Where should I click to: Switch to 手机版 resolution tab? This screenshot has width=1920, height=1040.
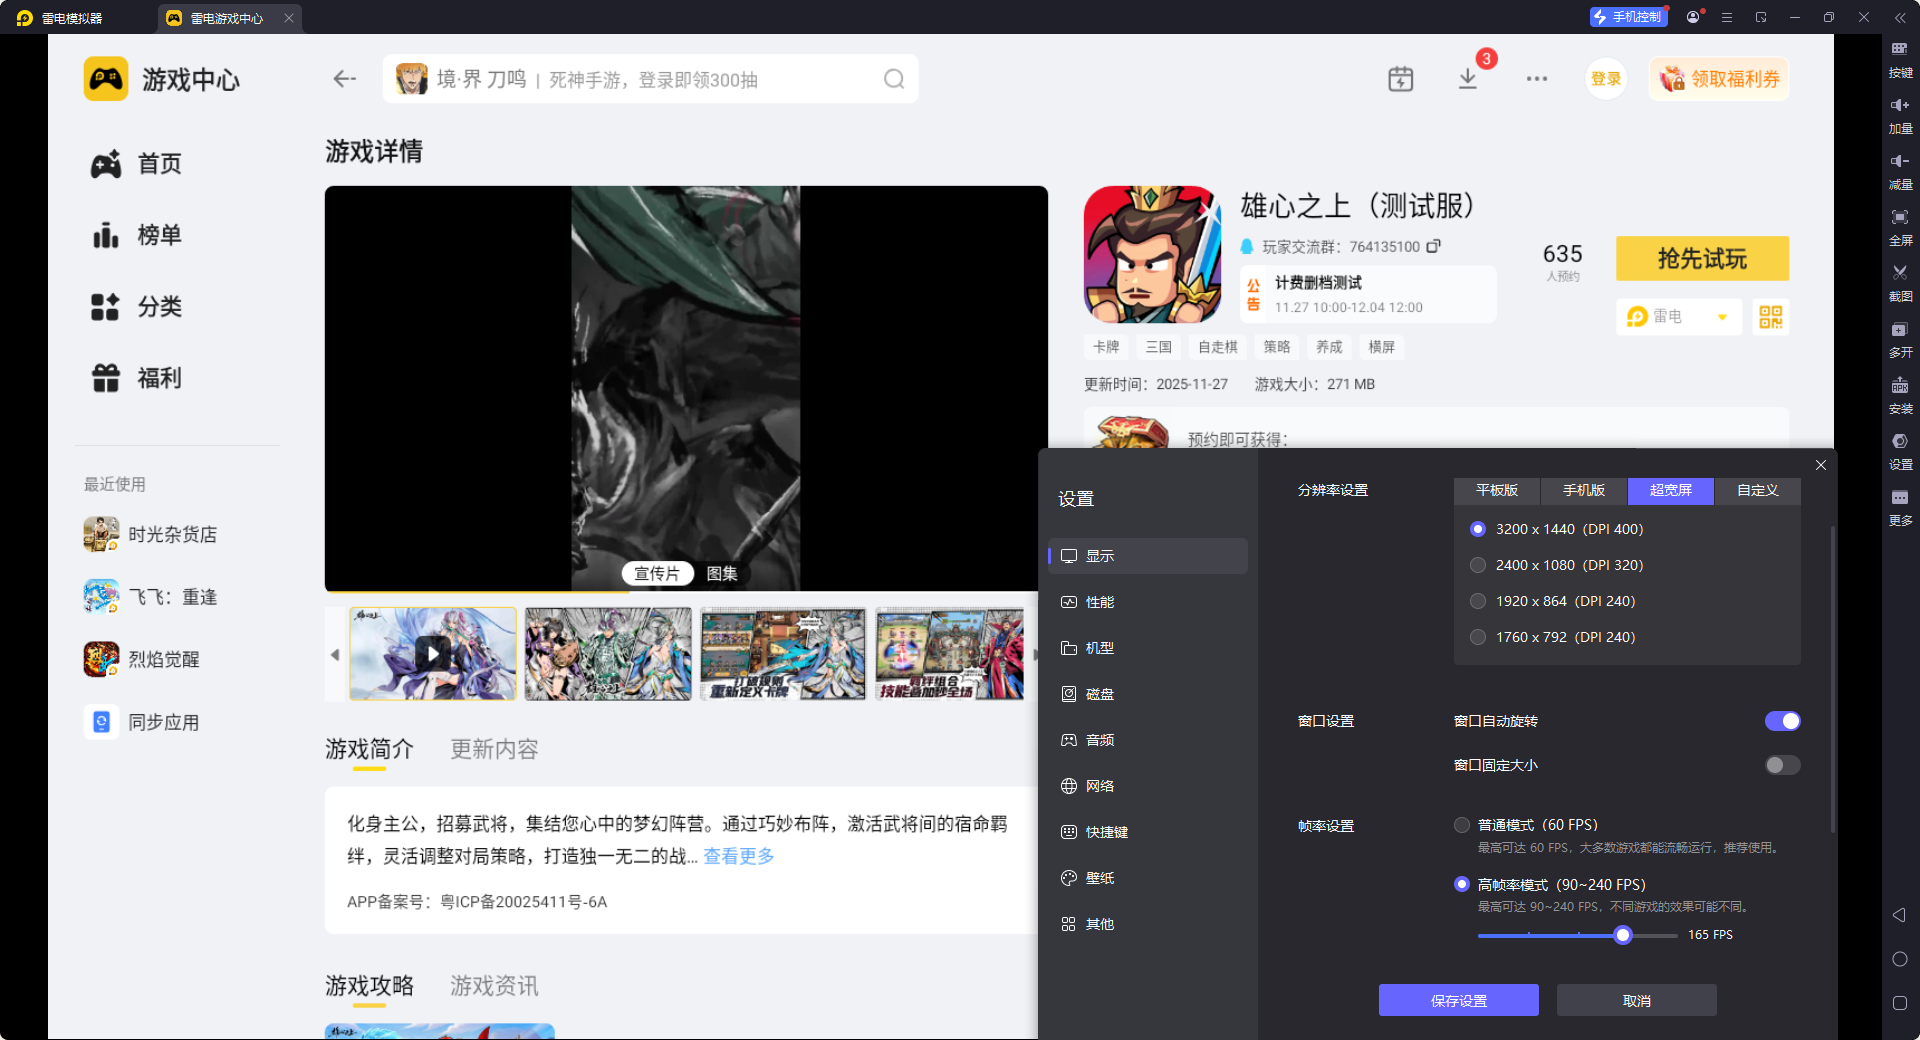tap(1582, 491)
